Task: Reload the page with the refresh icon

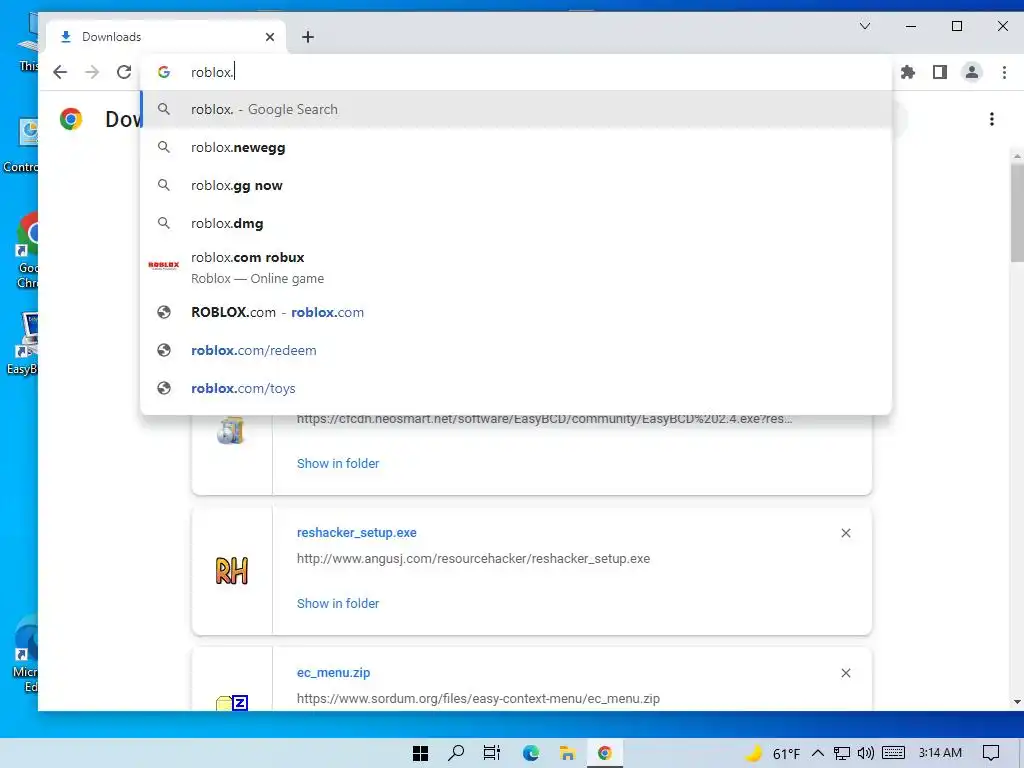Action: 124,72
